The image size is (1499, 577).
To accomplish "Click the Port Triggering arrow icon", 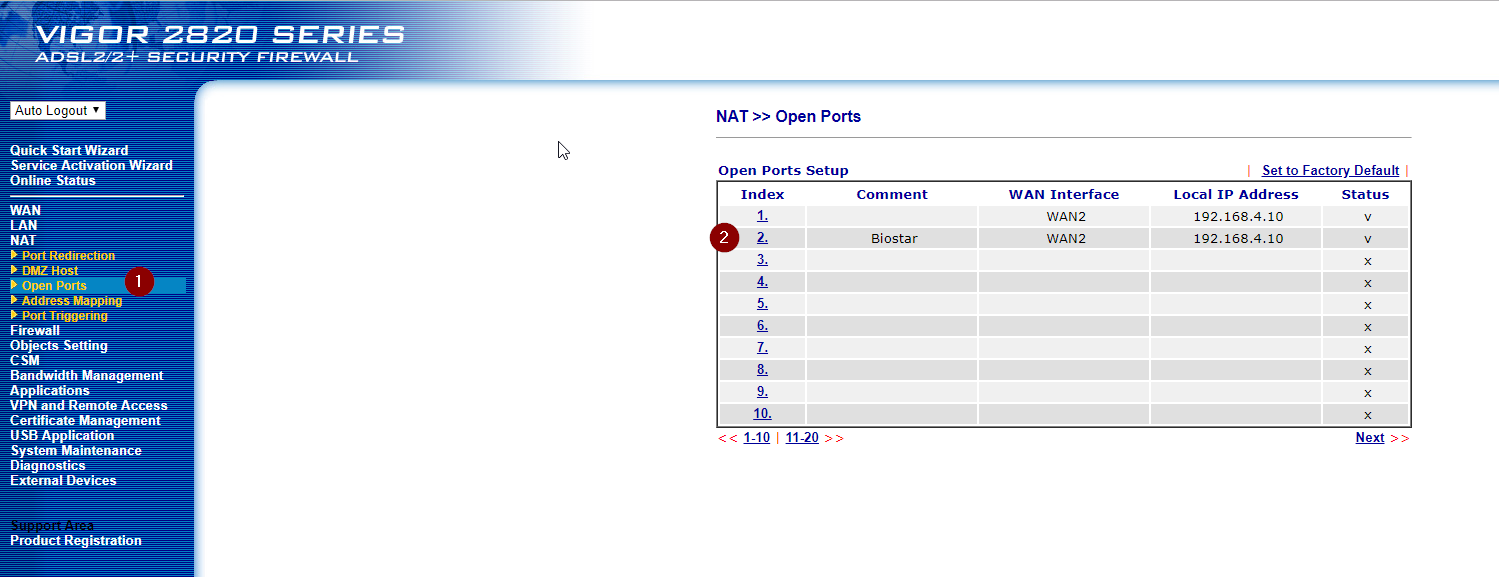I will 14,315.
